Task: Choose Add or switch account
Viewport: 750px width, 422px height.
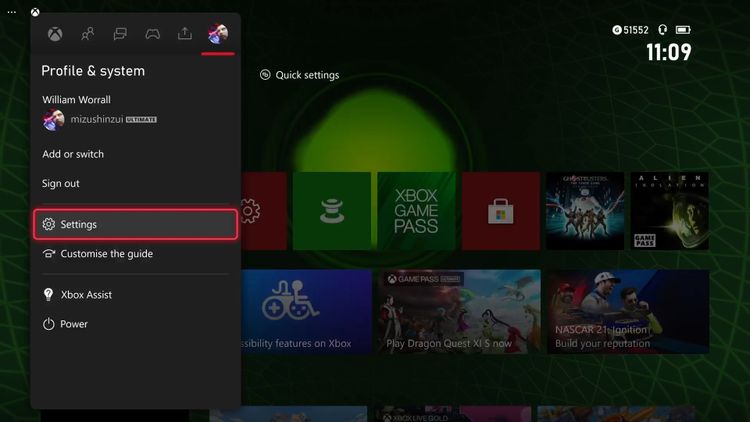Action: [x=73, y=154]
